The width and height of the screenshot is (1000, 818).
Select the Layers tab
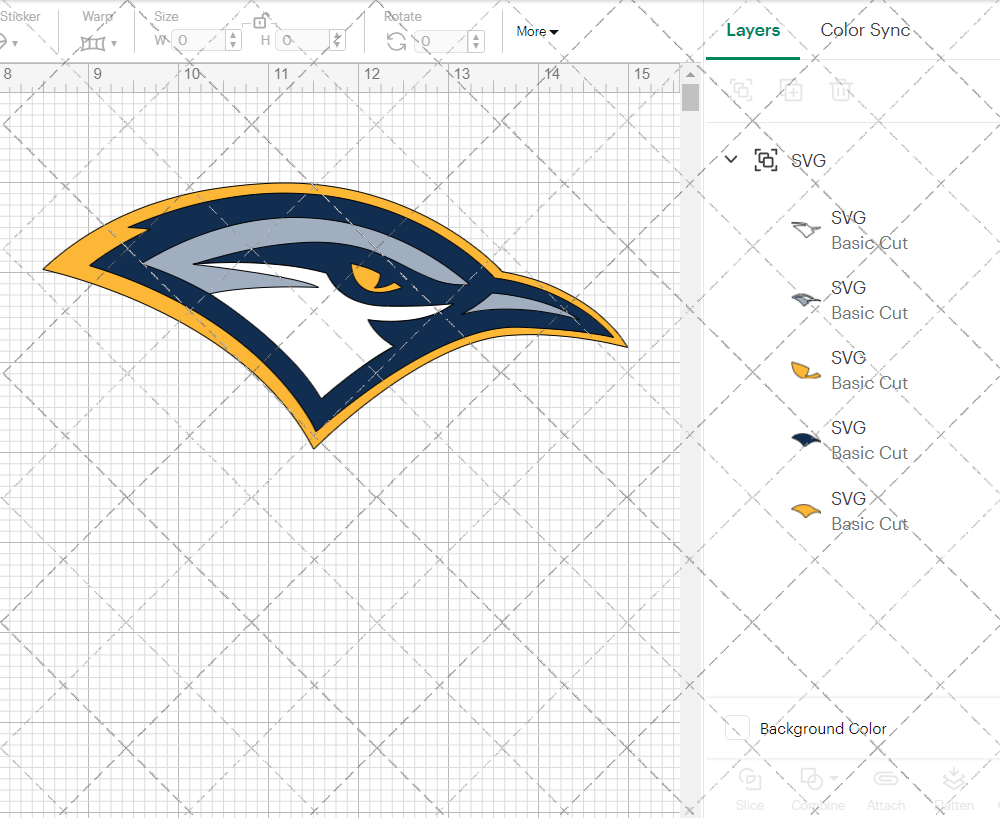click(752, 30)
